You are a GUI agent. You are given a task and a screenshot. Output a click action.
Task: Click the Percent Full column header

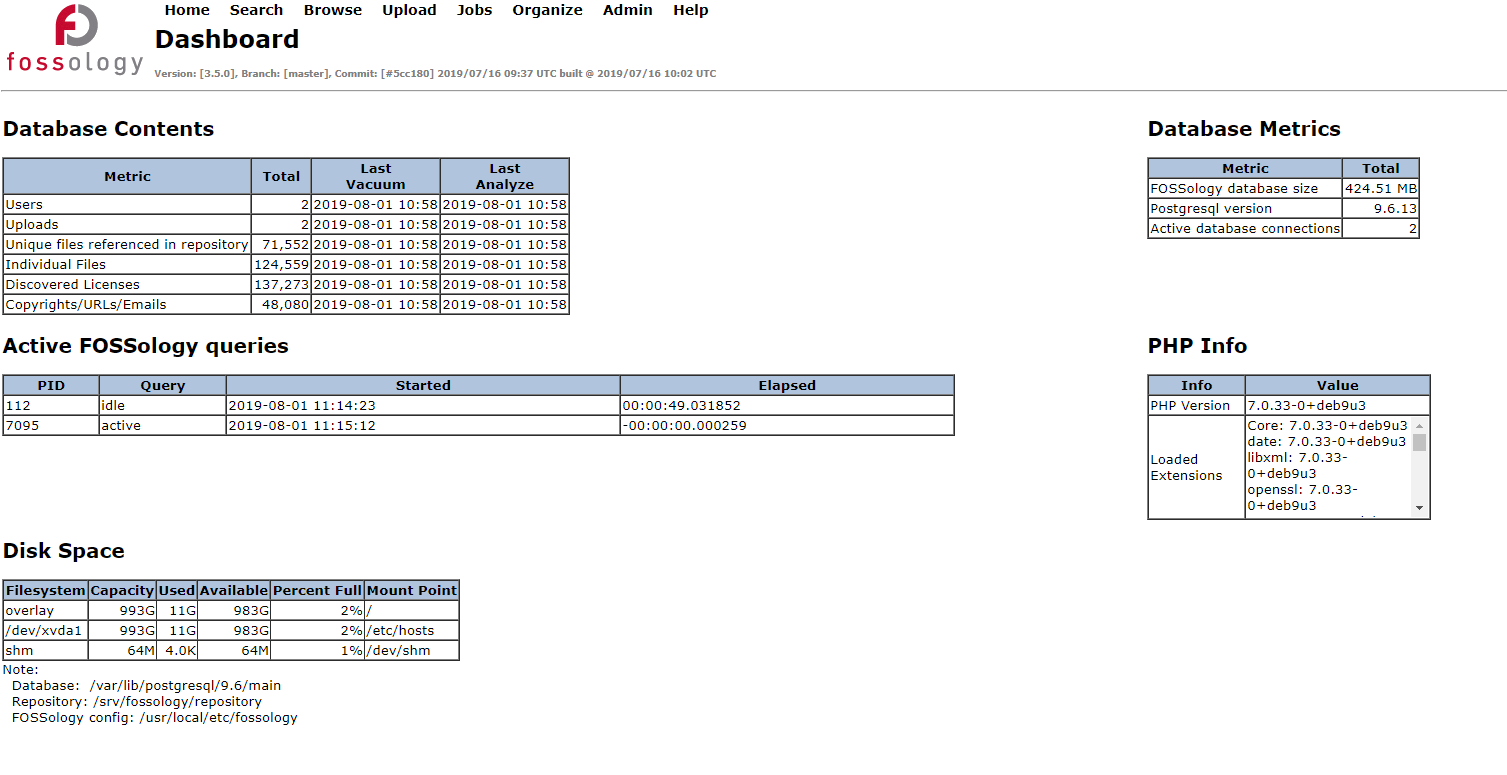(x=317, y=590)
